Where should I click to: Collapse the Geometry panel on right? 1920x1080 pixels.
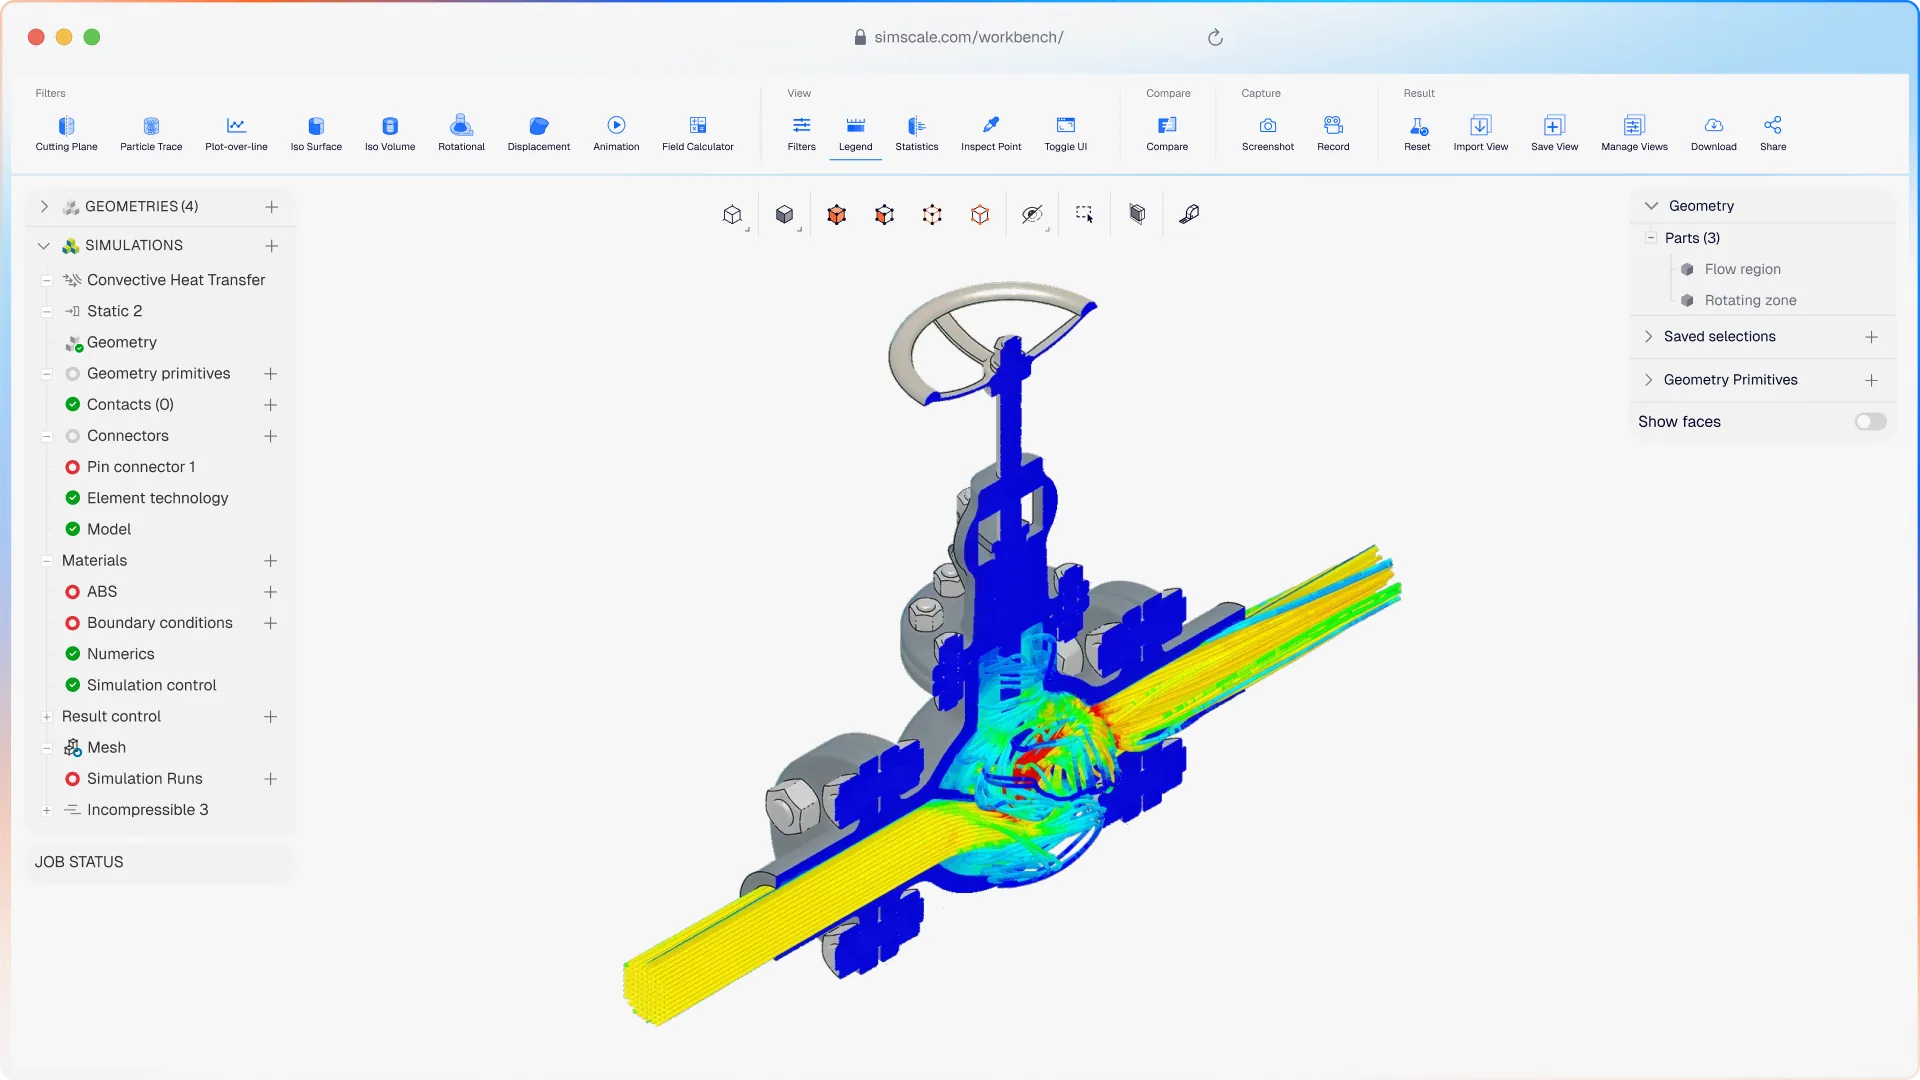(x=1651, y=206)
